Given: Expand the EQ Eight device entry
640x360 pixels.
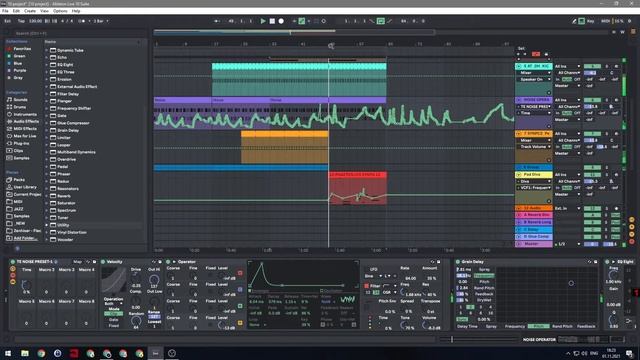Looking at the screenshot, I should click(x=47, y=65).
